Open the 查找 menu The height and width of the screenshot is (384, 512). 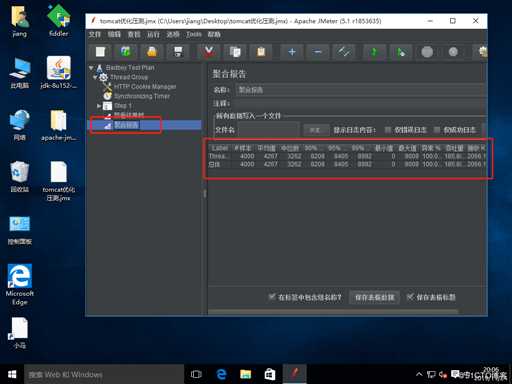134,34
